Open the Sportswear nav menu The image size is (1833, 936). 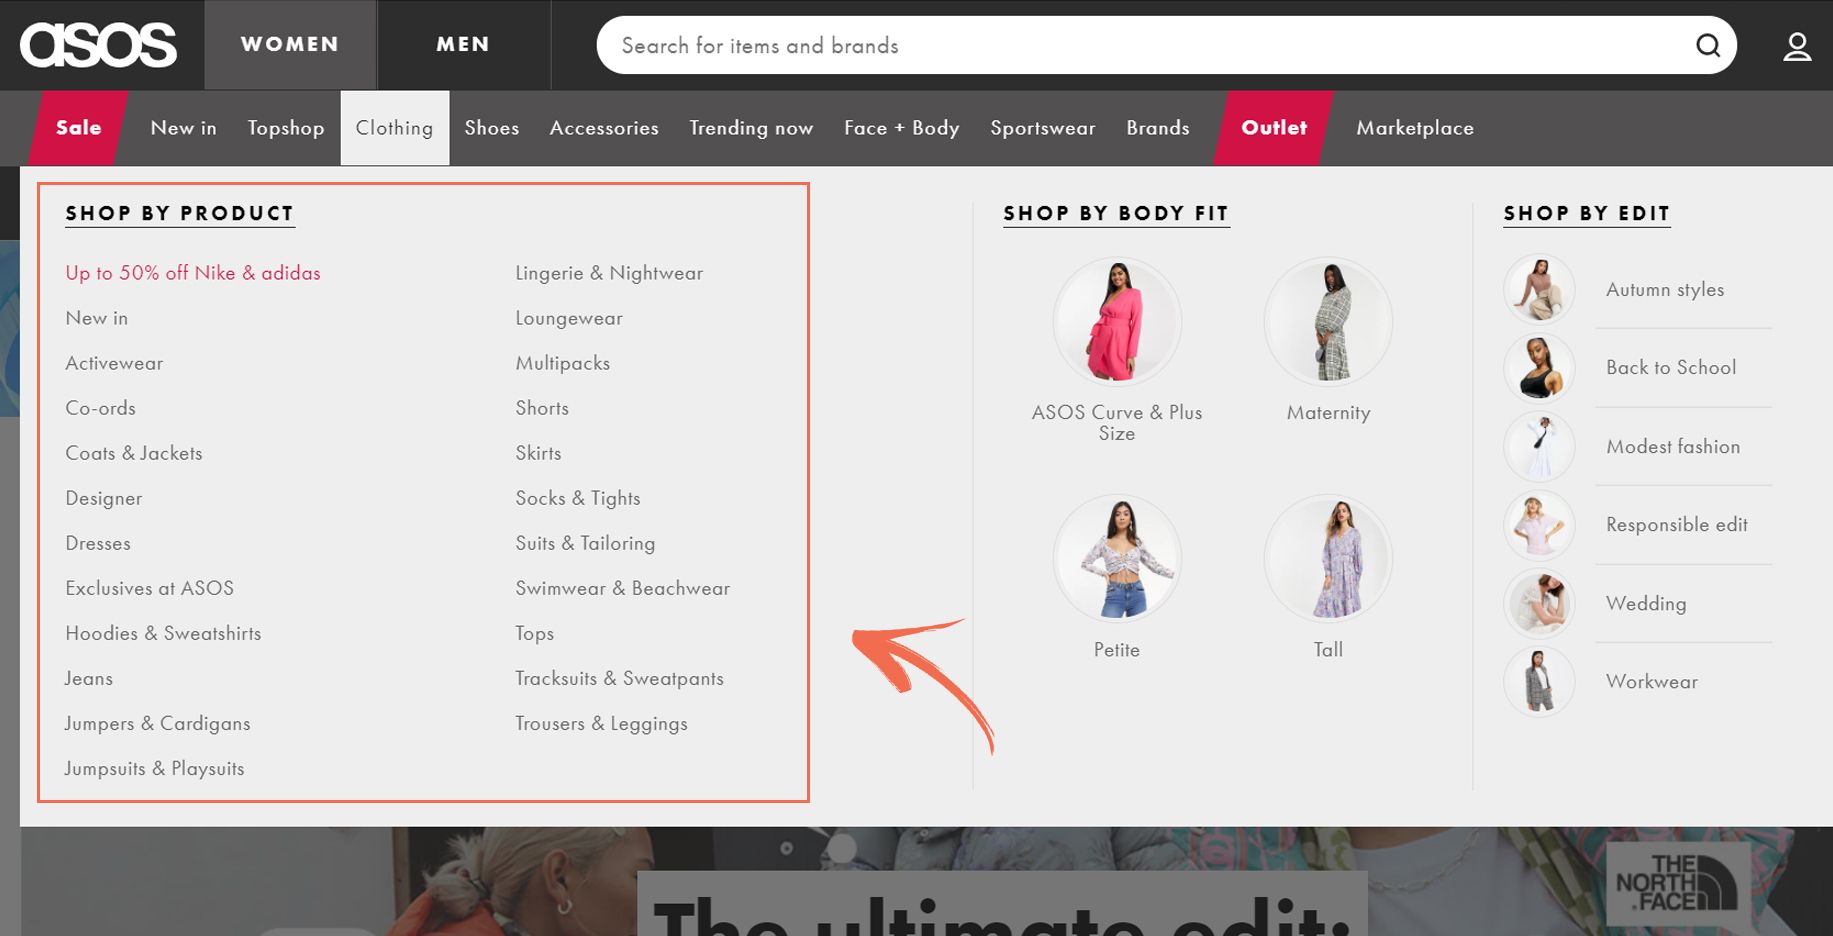tap(1043, 128)
